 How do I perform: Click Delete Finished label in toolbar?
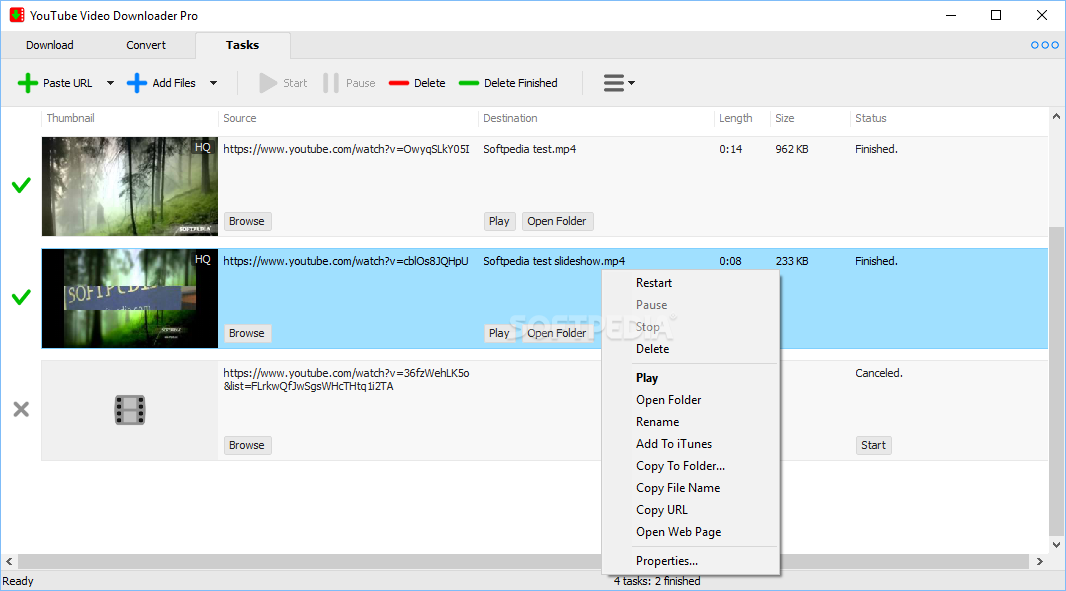521,83
